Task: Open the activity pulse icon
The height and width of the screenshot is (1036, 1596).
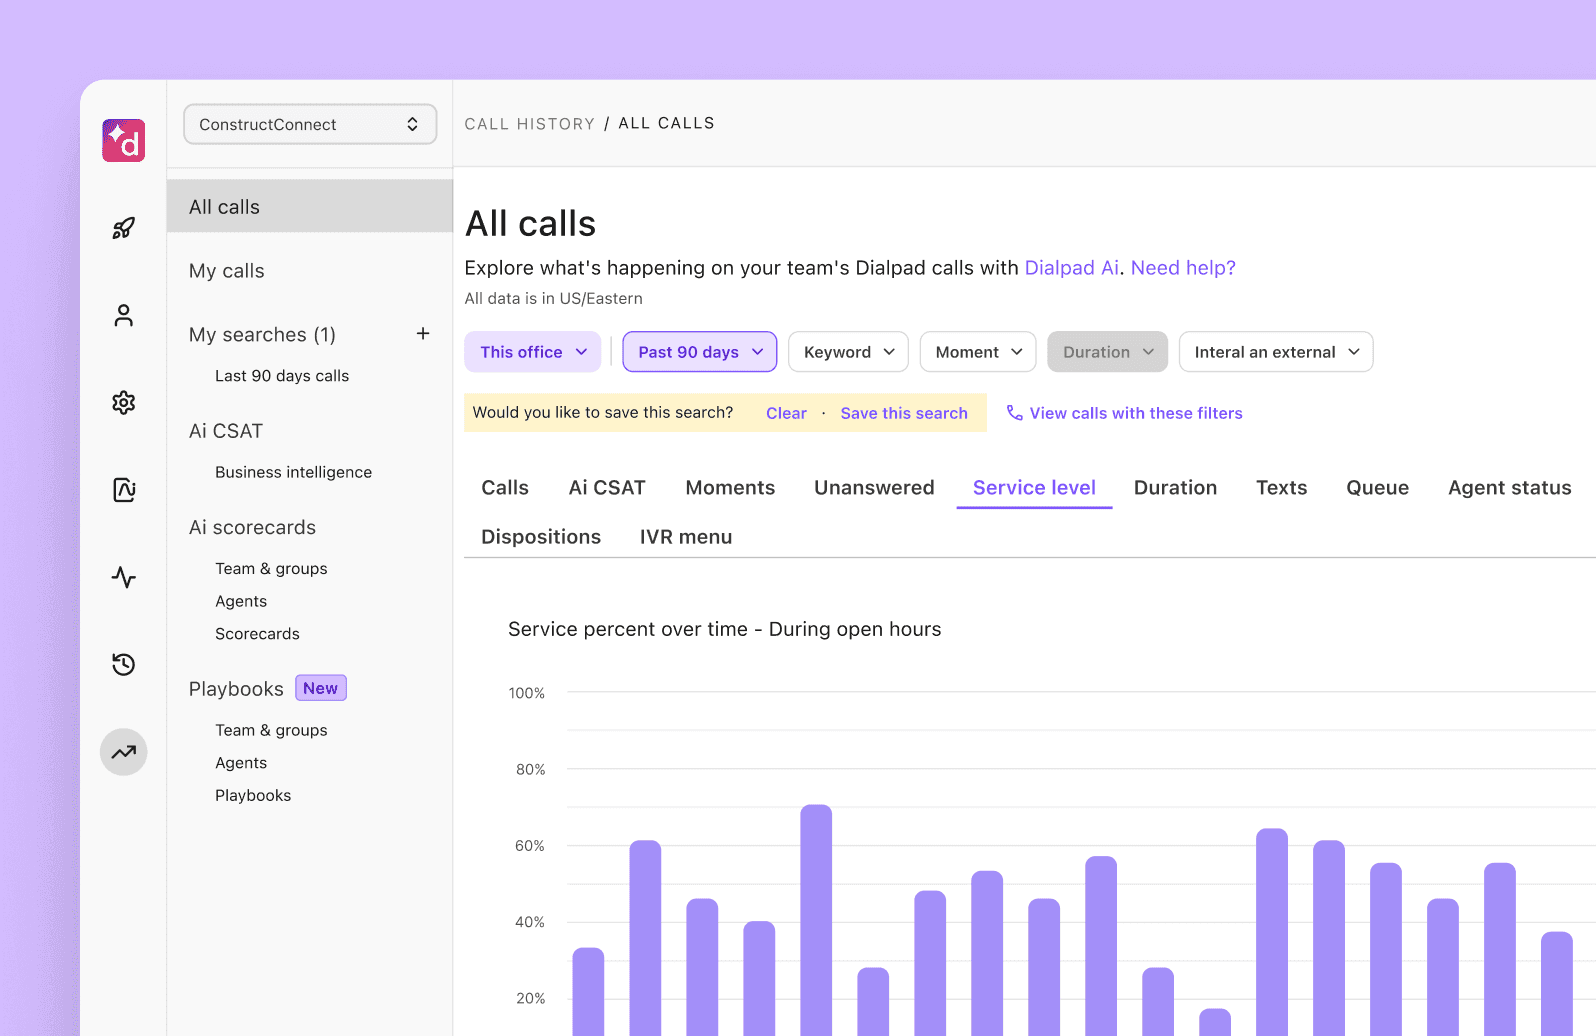Action: (x=123, y=577)
